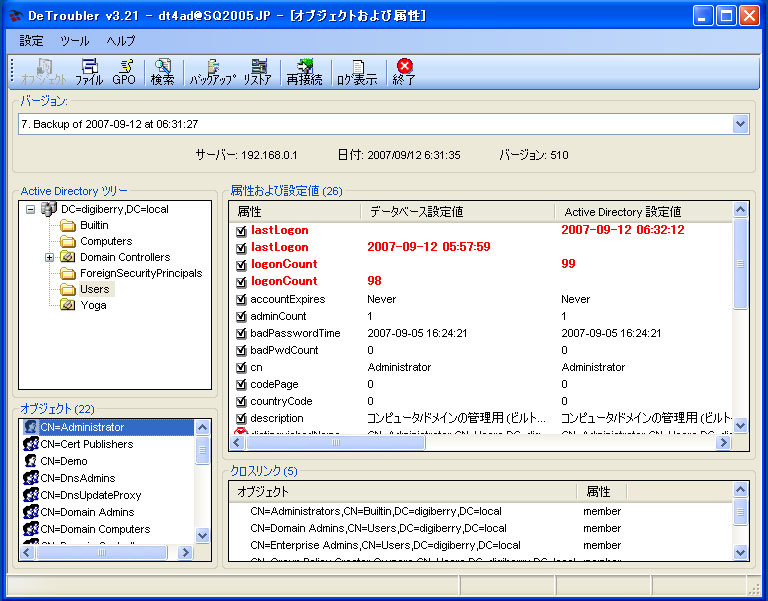Select the logonCount 99 row
Screen dimensions: 768x601
pos(480,264)
